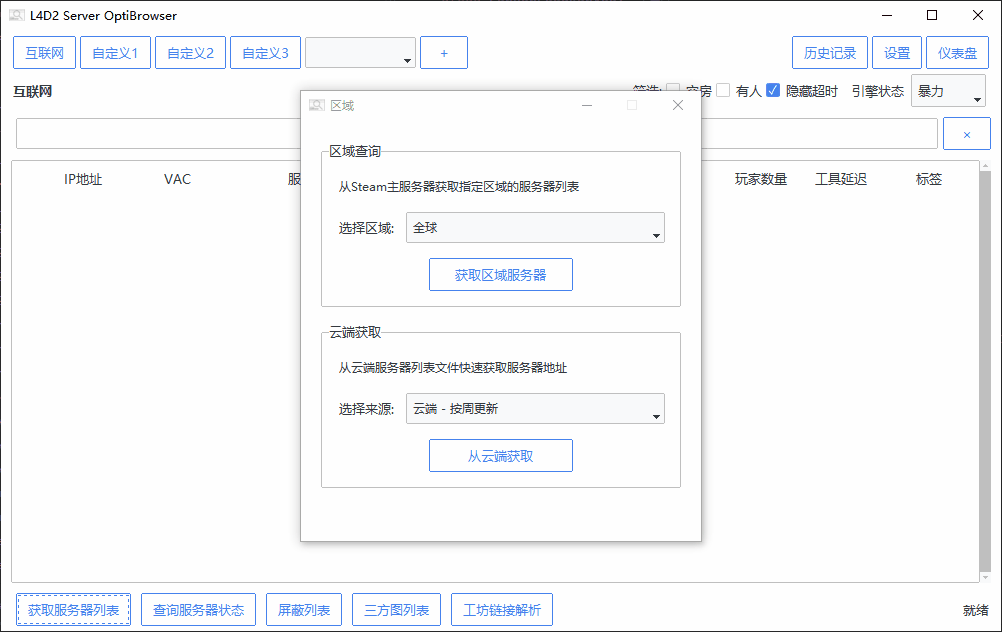
Task: Click 获取服务器列表 at the bottom
Action: (72, 609)
